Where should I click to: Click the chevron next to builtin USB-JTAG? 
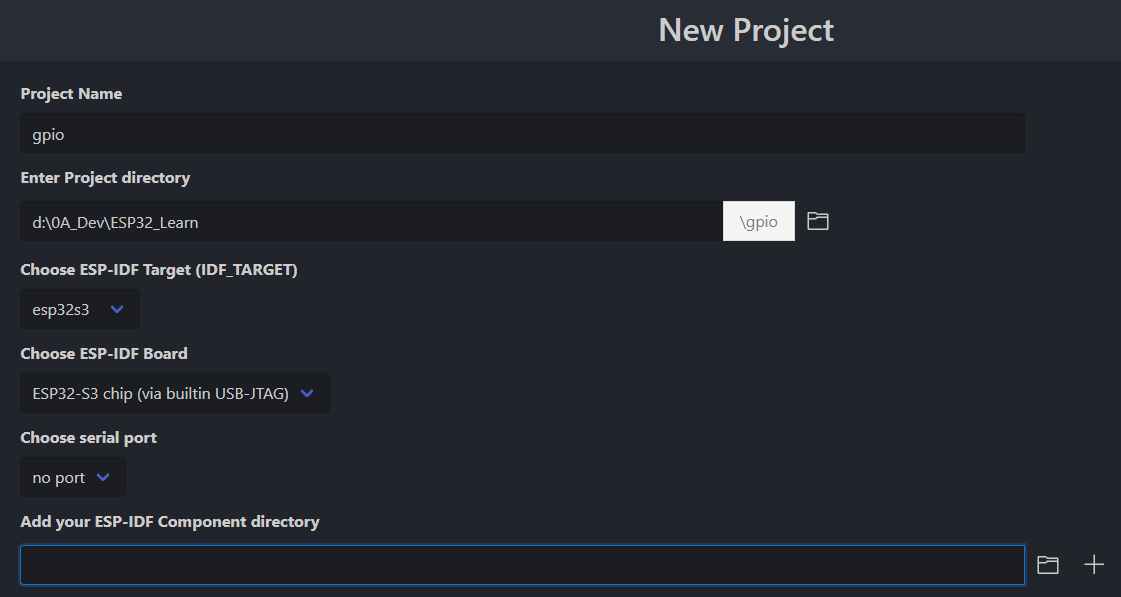307,394
